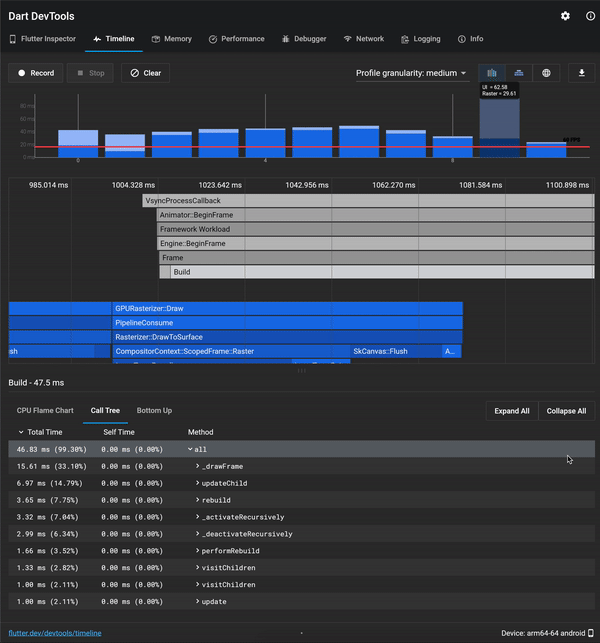Select the highlighted tallest frame bar
Image resolution: width=600 pixels, height=643 pixels.
tap(500, 128)
